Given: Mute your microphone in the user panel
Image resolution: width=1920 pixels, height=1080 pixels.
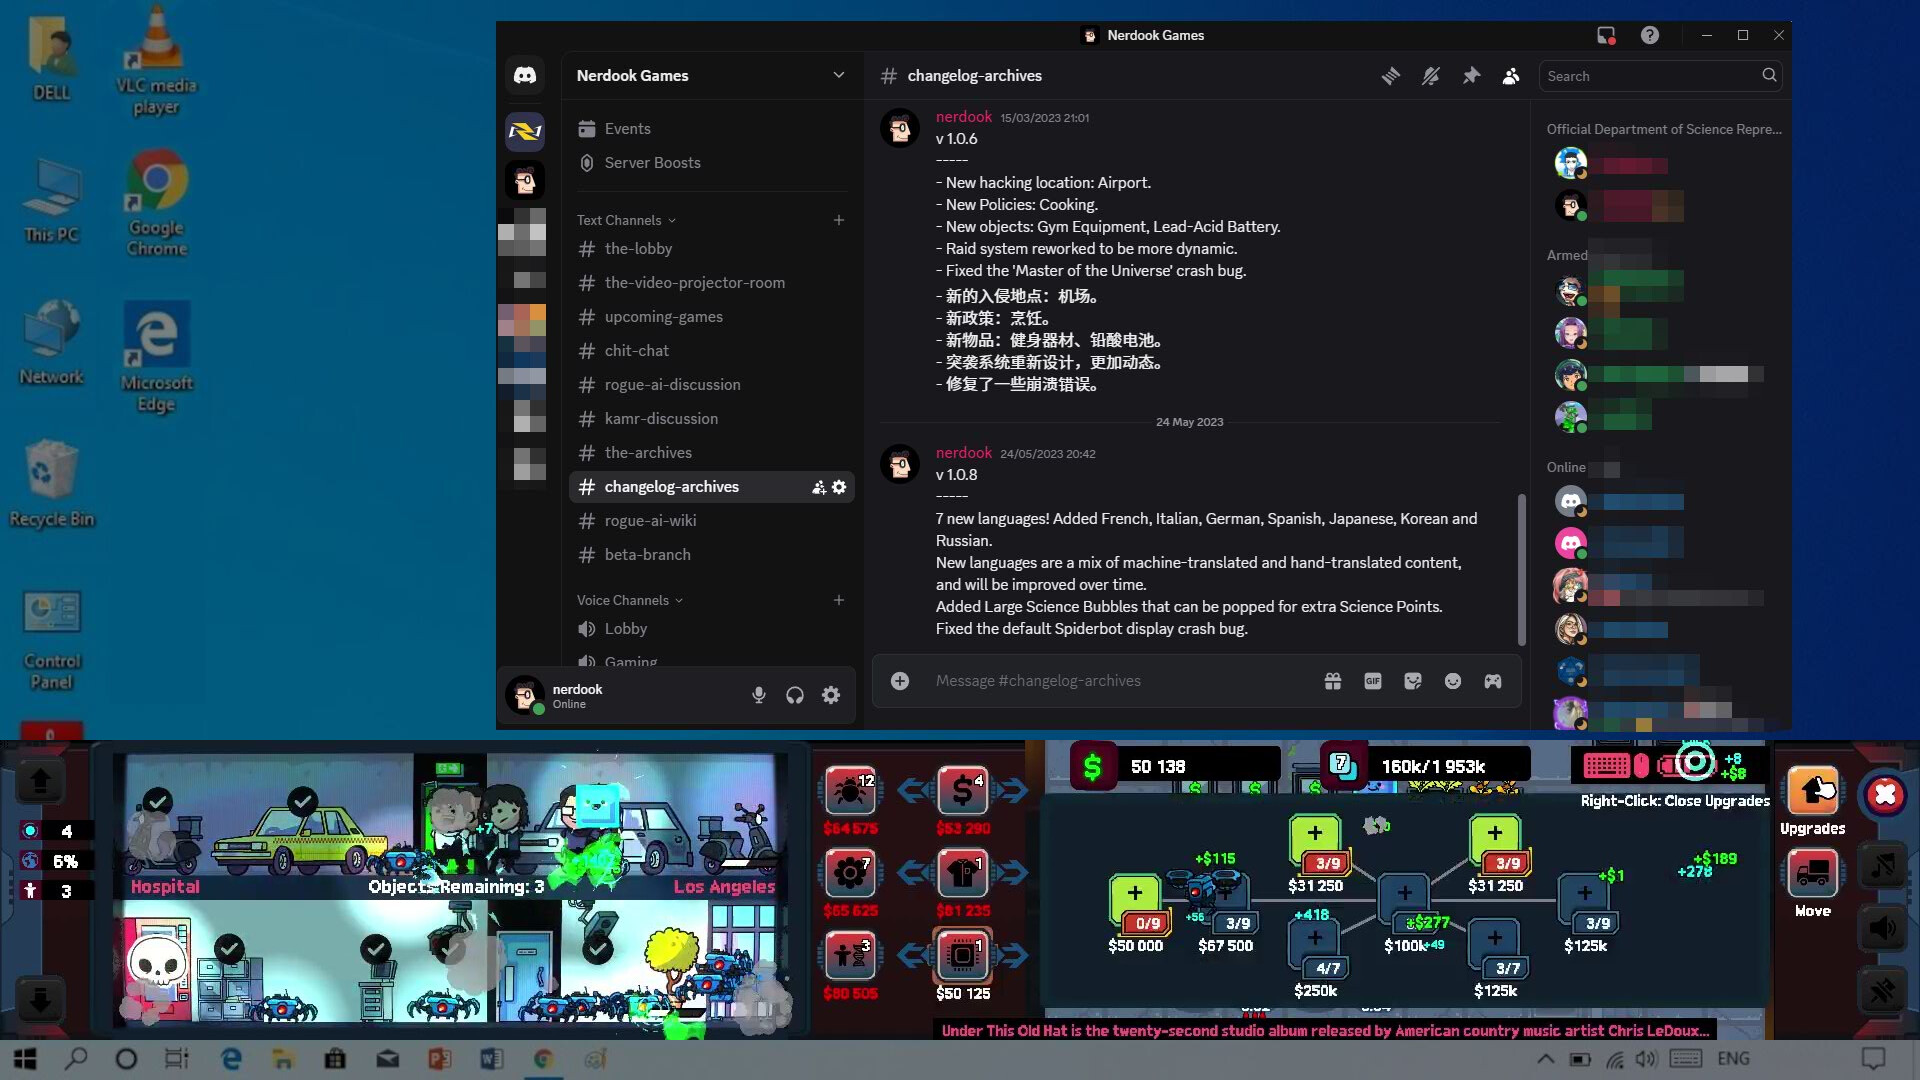Looking at the screenshot, I should [x=759, y=694].
